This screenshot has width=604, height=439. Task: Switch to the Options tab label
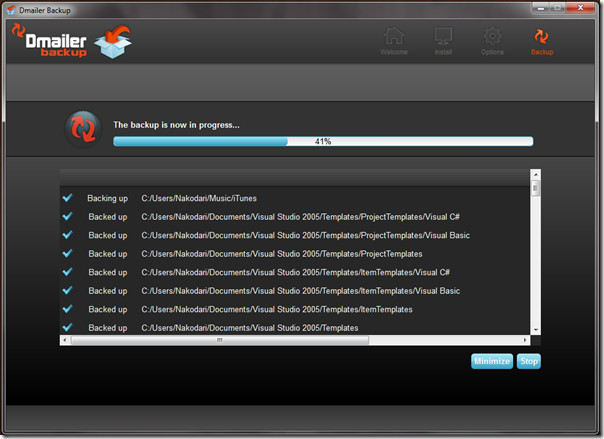pyautogui.click(x=492, y=52)
